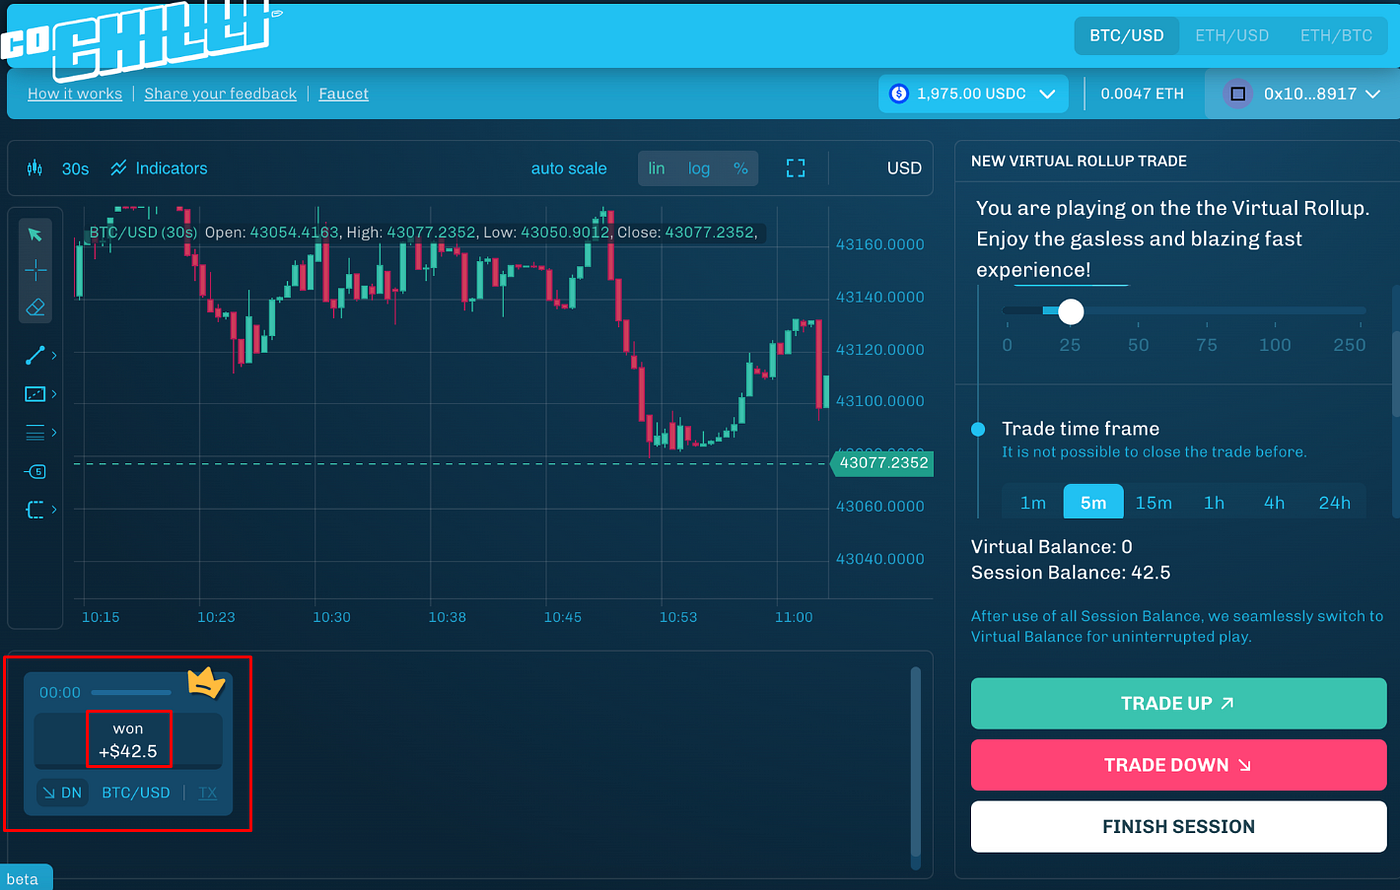Toggle percent scale mode
Screen dimensions: 1400x890
(x=740, y=168)
